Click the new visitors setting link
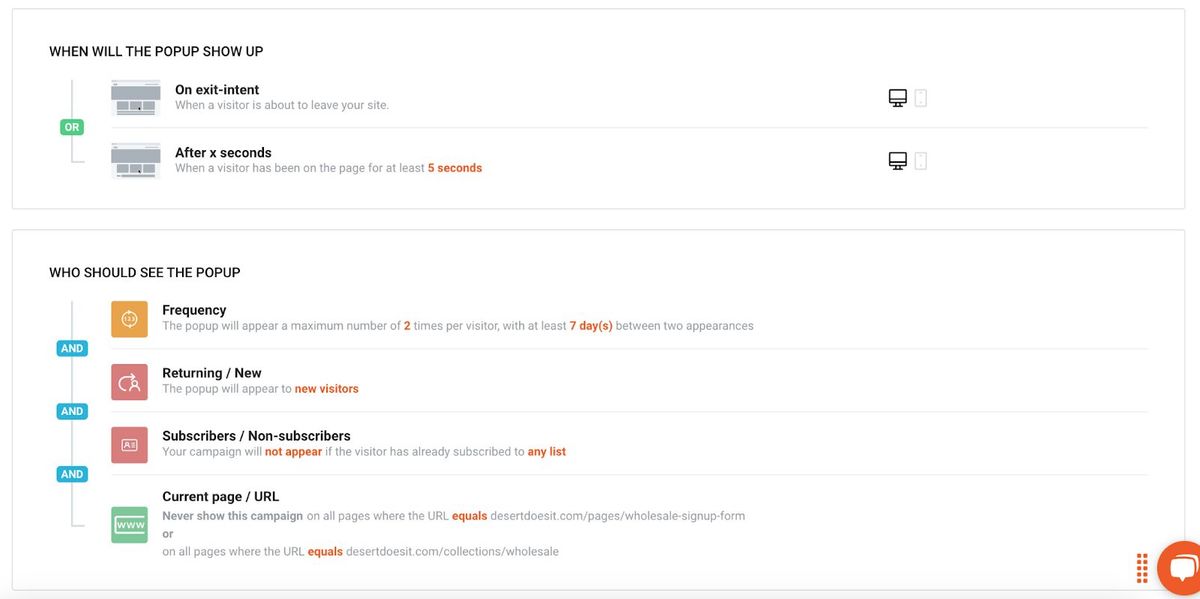The image size is (1200, 599). (x=326, y=389)
